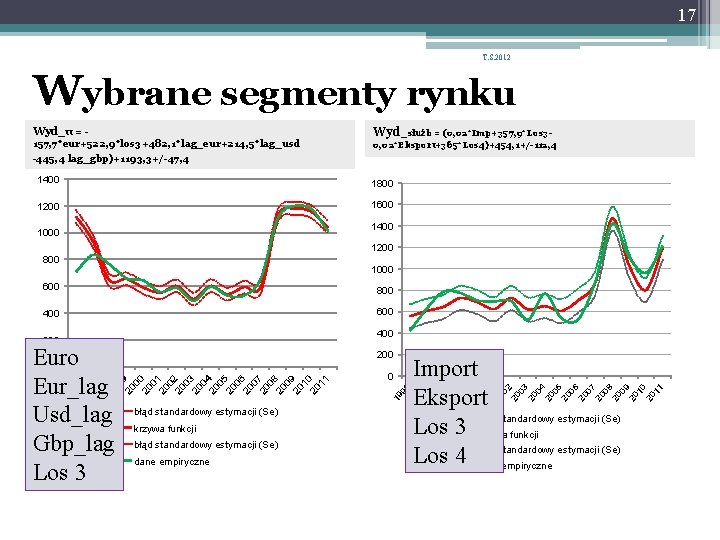Click "Los 3" under Gbp_lag

point(59,472)
